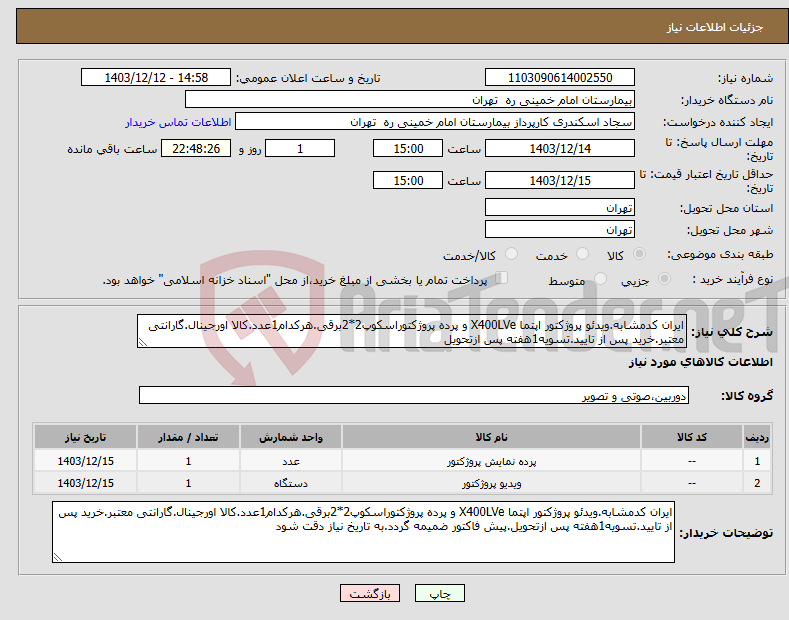The width and height of the screenshot is (789, 620).
Task: Click the unit cell عدد
Action: click(x=291, y=461)
